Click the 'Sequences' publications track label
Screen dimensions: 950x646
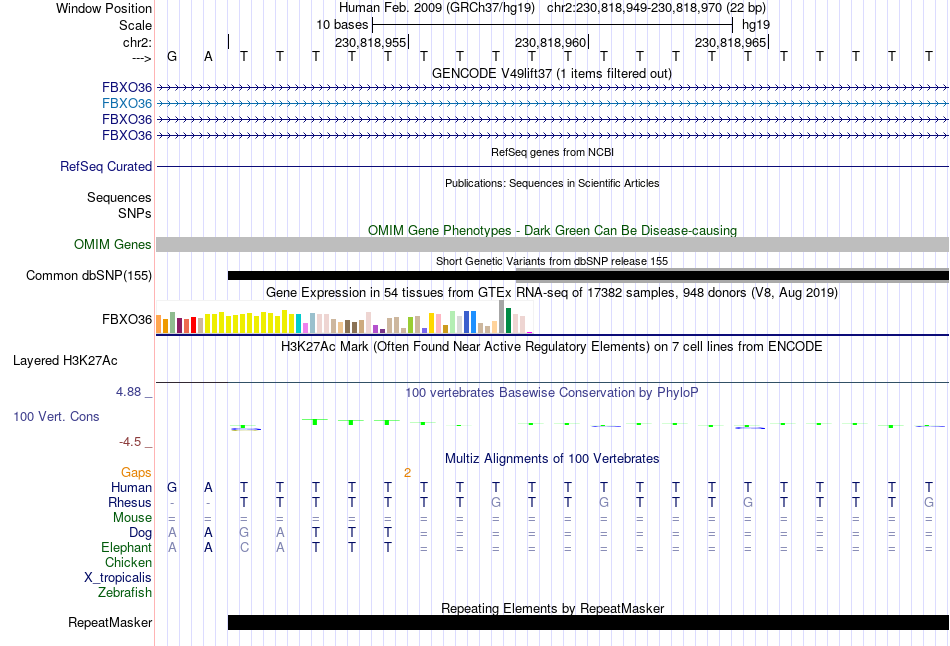coord(119,198)
